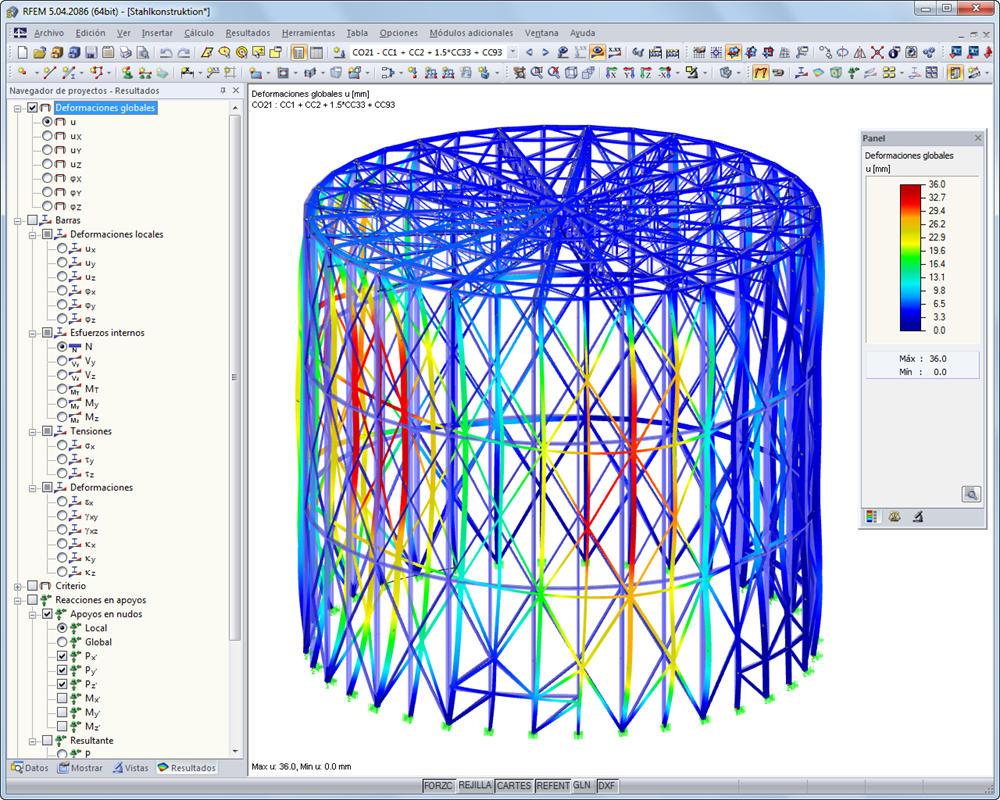The image size is (1000, 800).
Task: Collapse the Deformaciones locales tree branch
Action: pyautogui.click(x=33, y=234)
